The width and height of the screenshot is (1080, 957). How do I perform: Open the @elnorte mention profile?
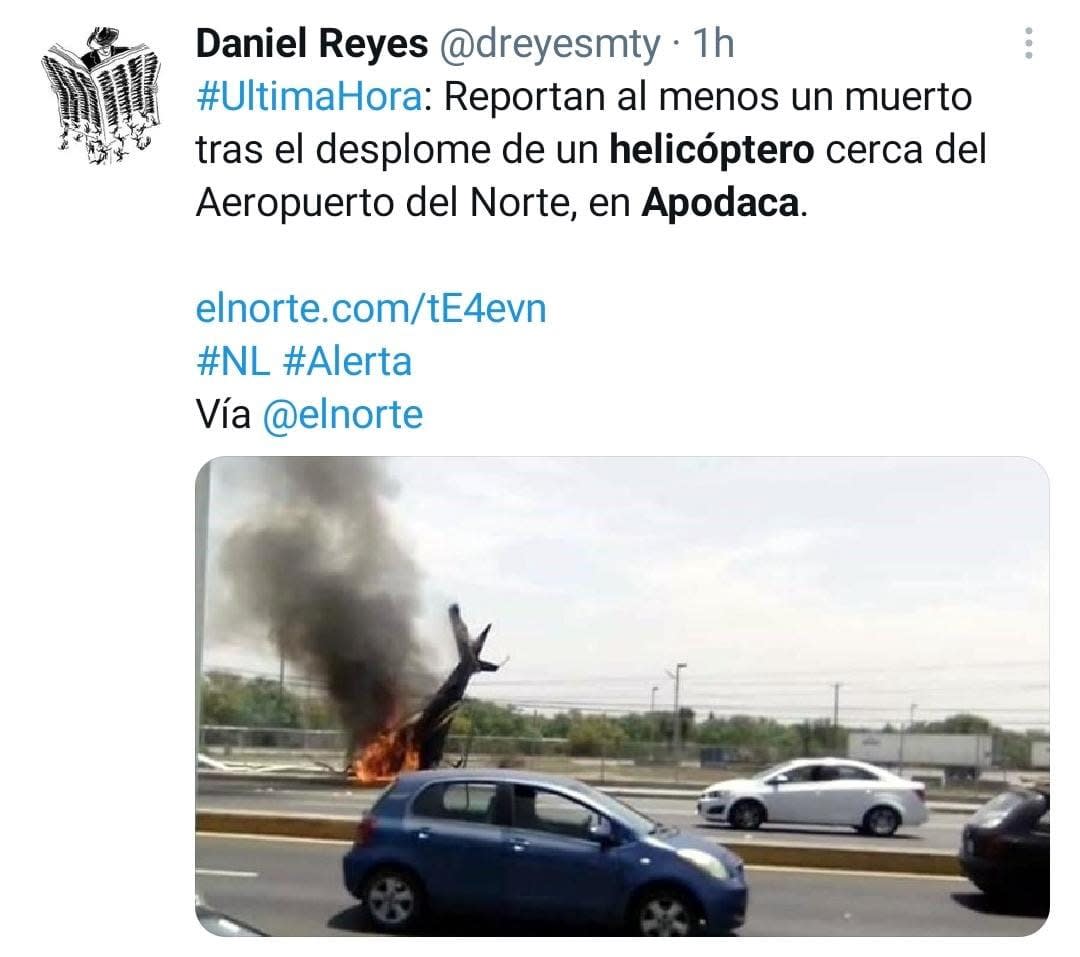[343, 415]
